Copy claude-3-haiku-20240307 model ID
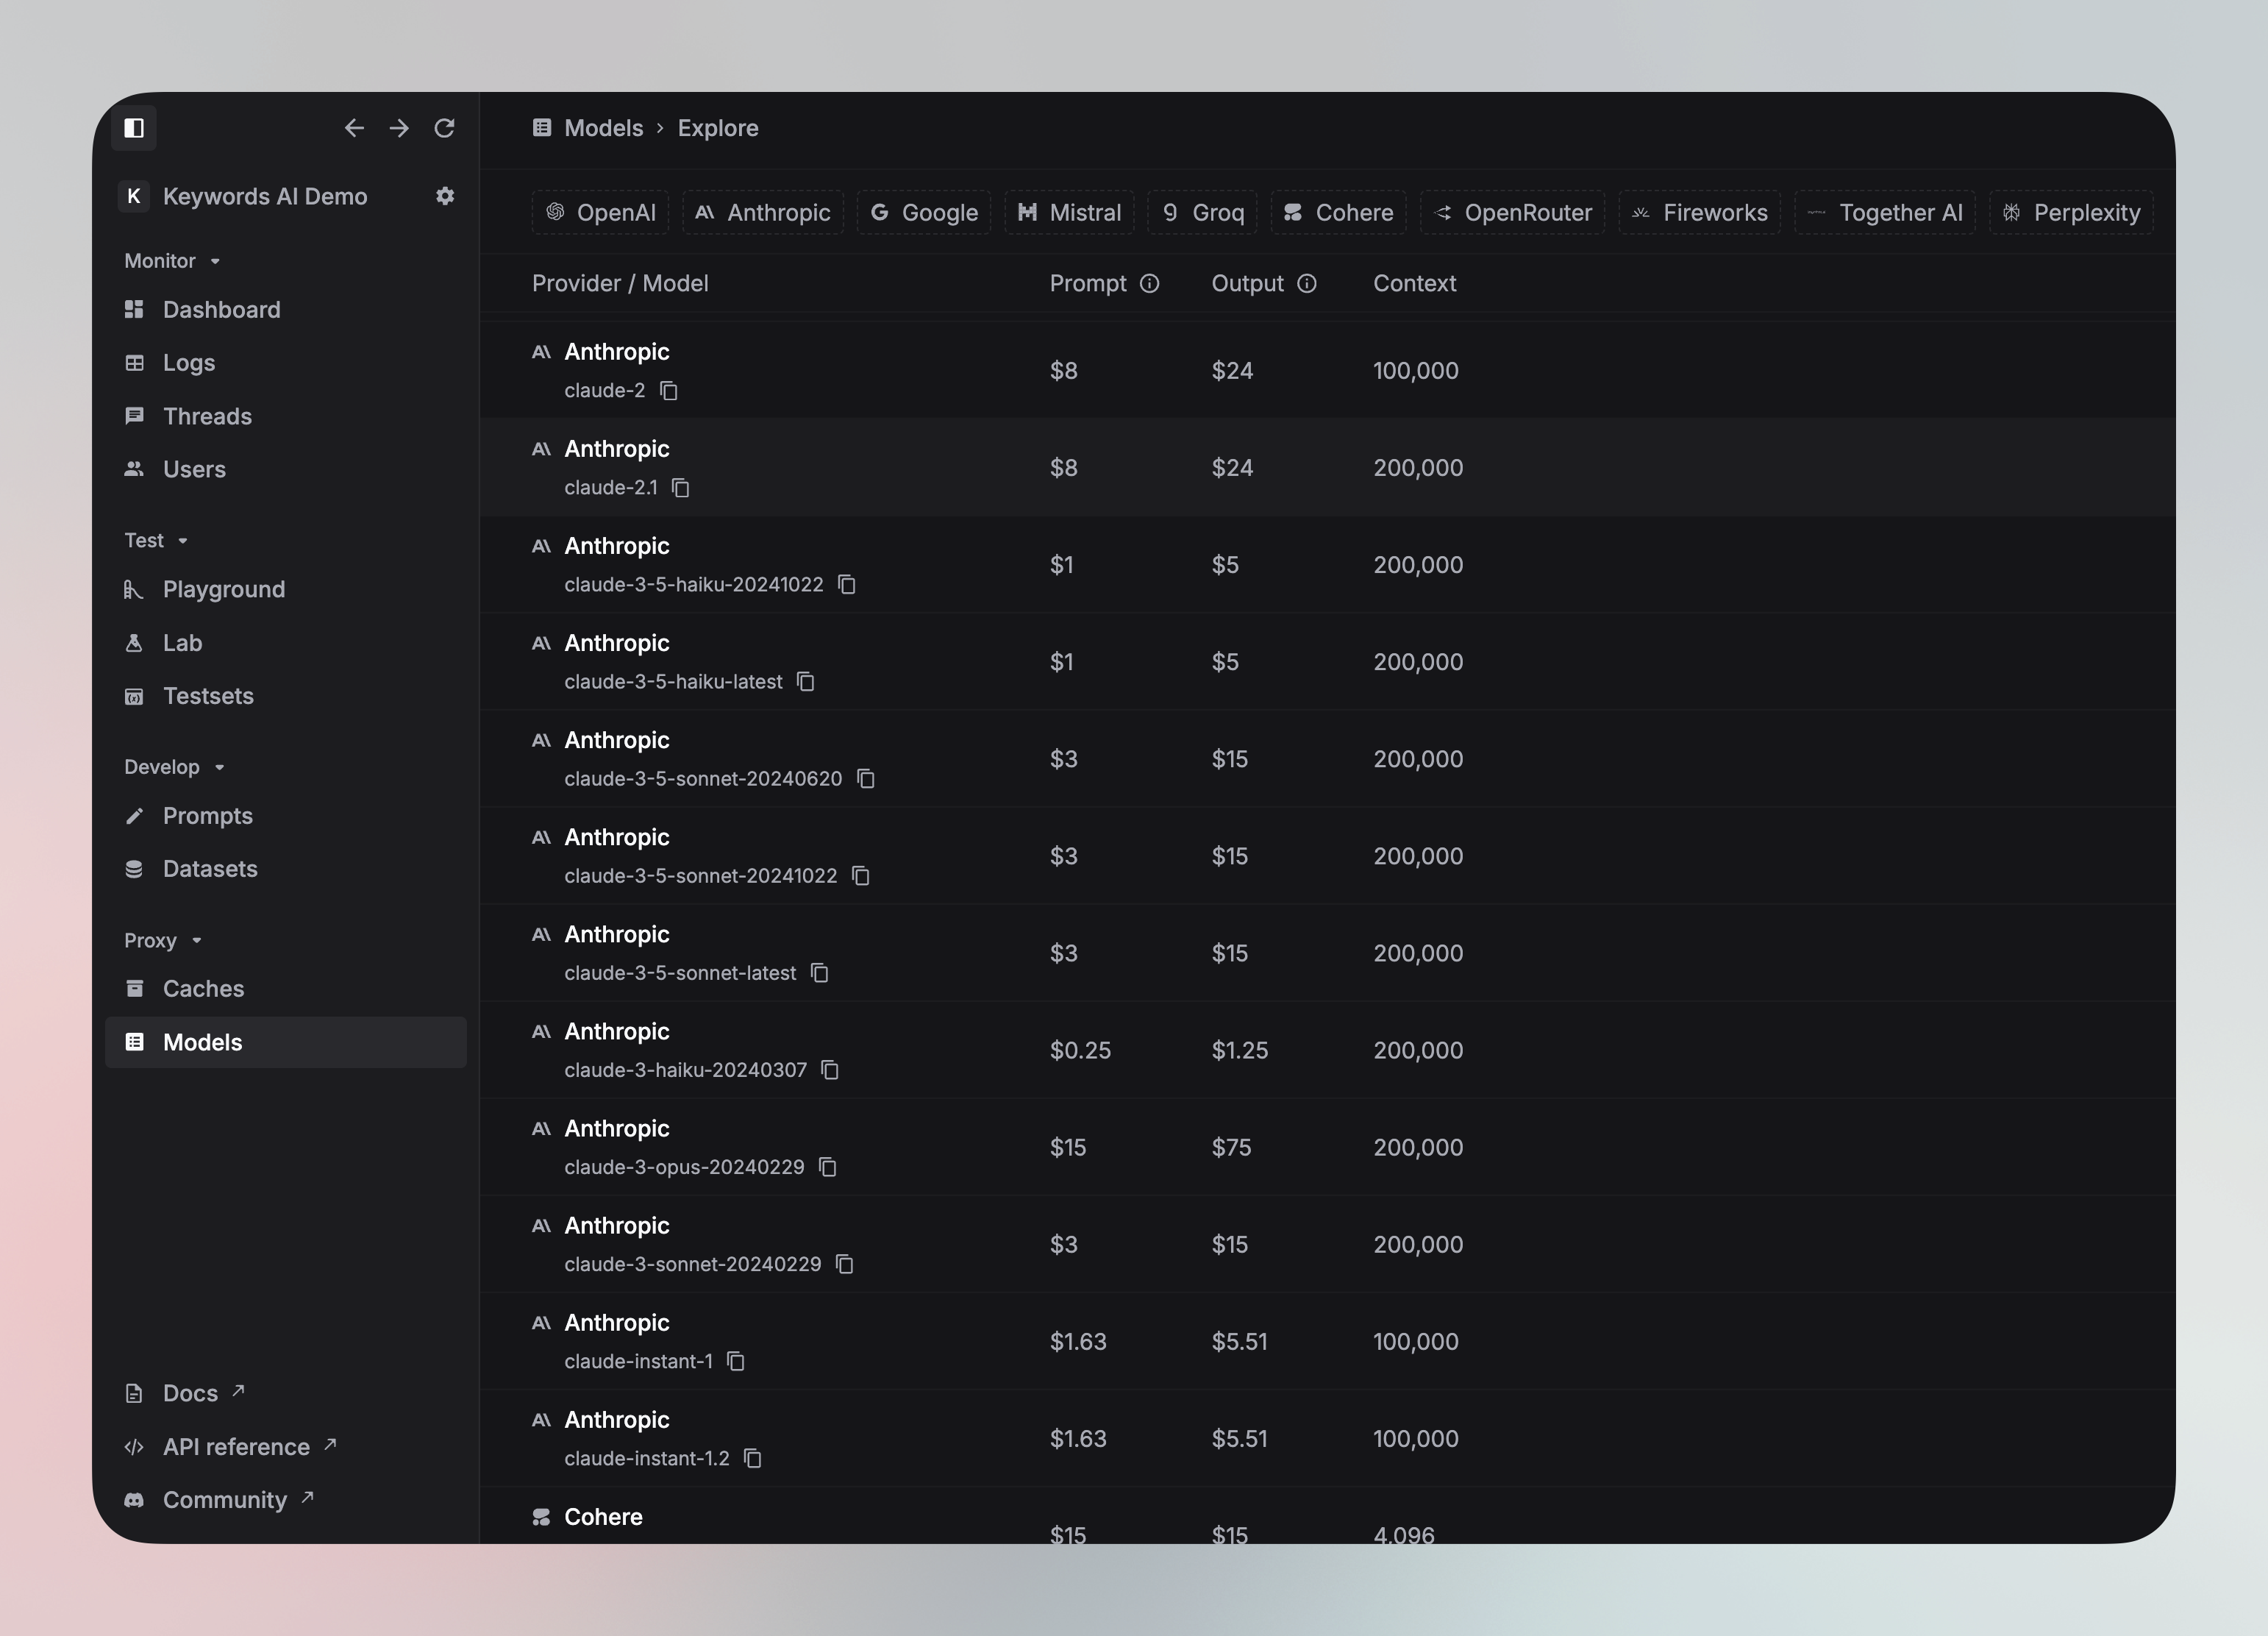2268x1636 pixels. (830, 1070)
